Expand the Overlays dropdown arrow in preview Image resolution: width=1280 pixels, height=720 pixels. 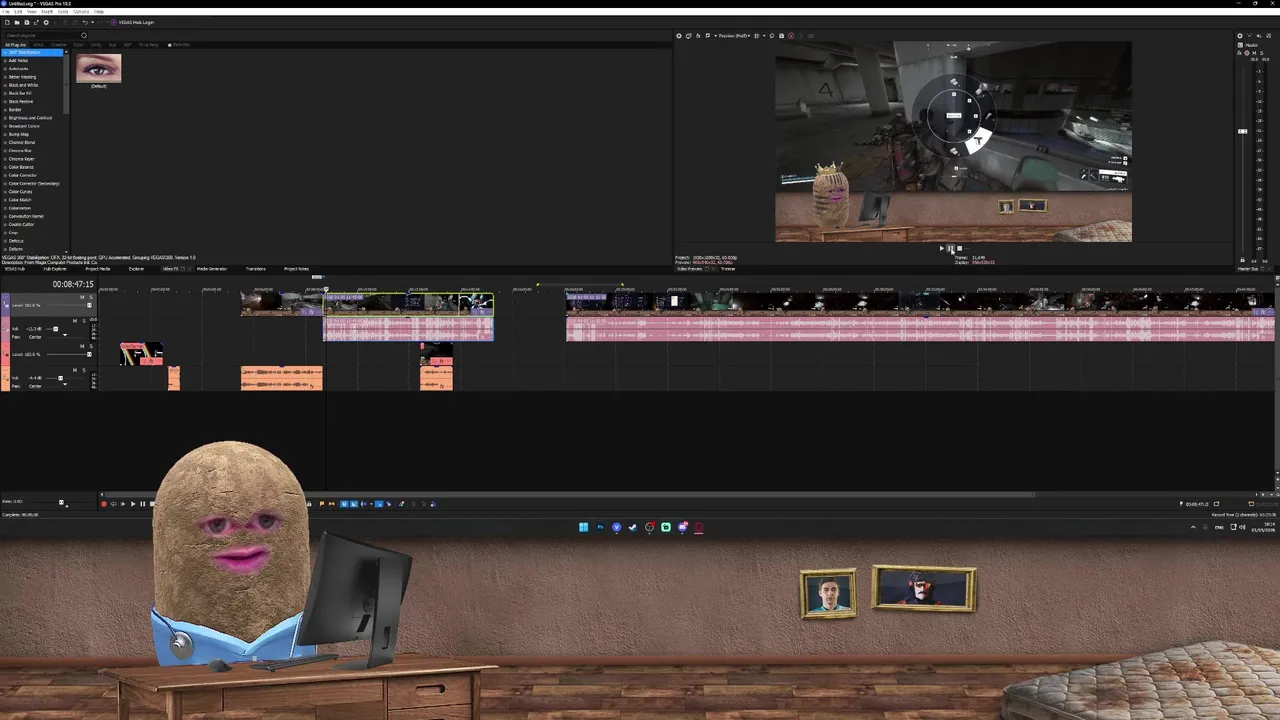tap(764, 36)
